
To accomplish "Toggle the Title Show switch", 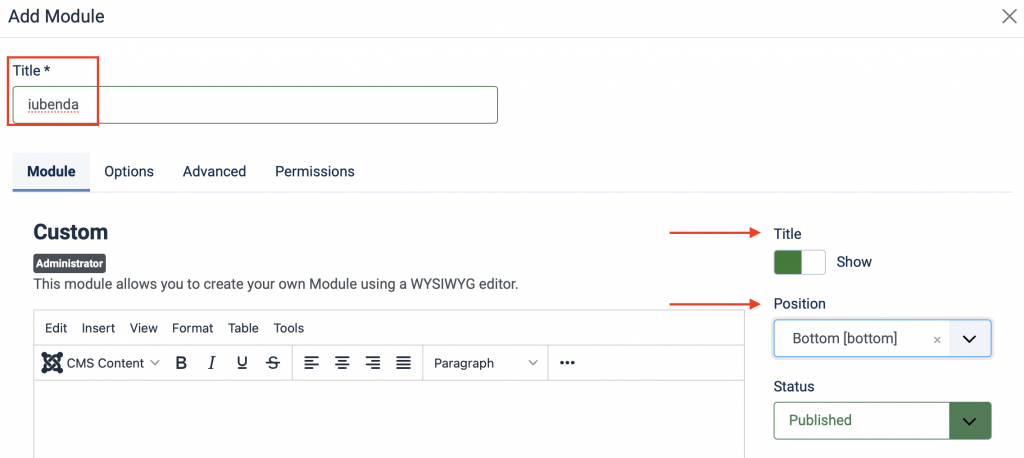I will click(x=799, y=262).
